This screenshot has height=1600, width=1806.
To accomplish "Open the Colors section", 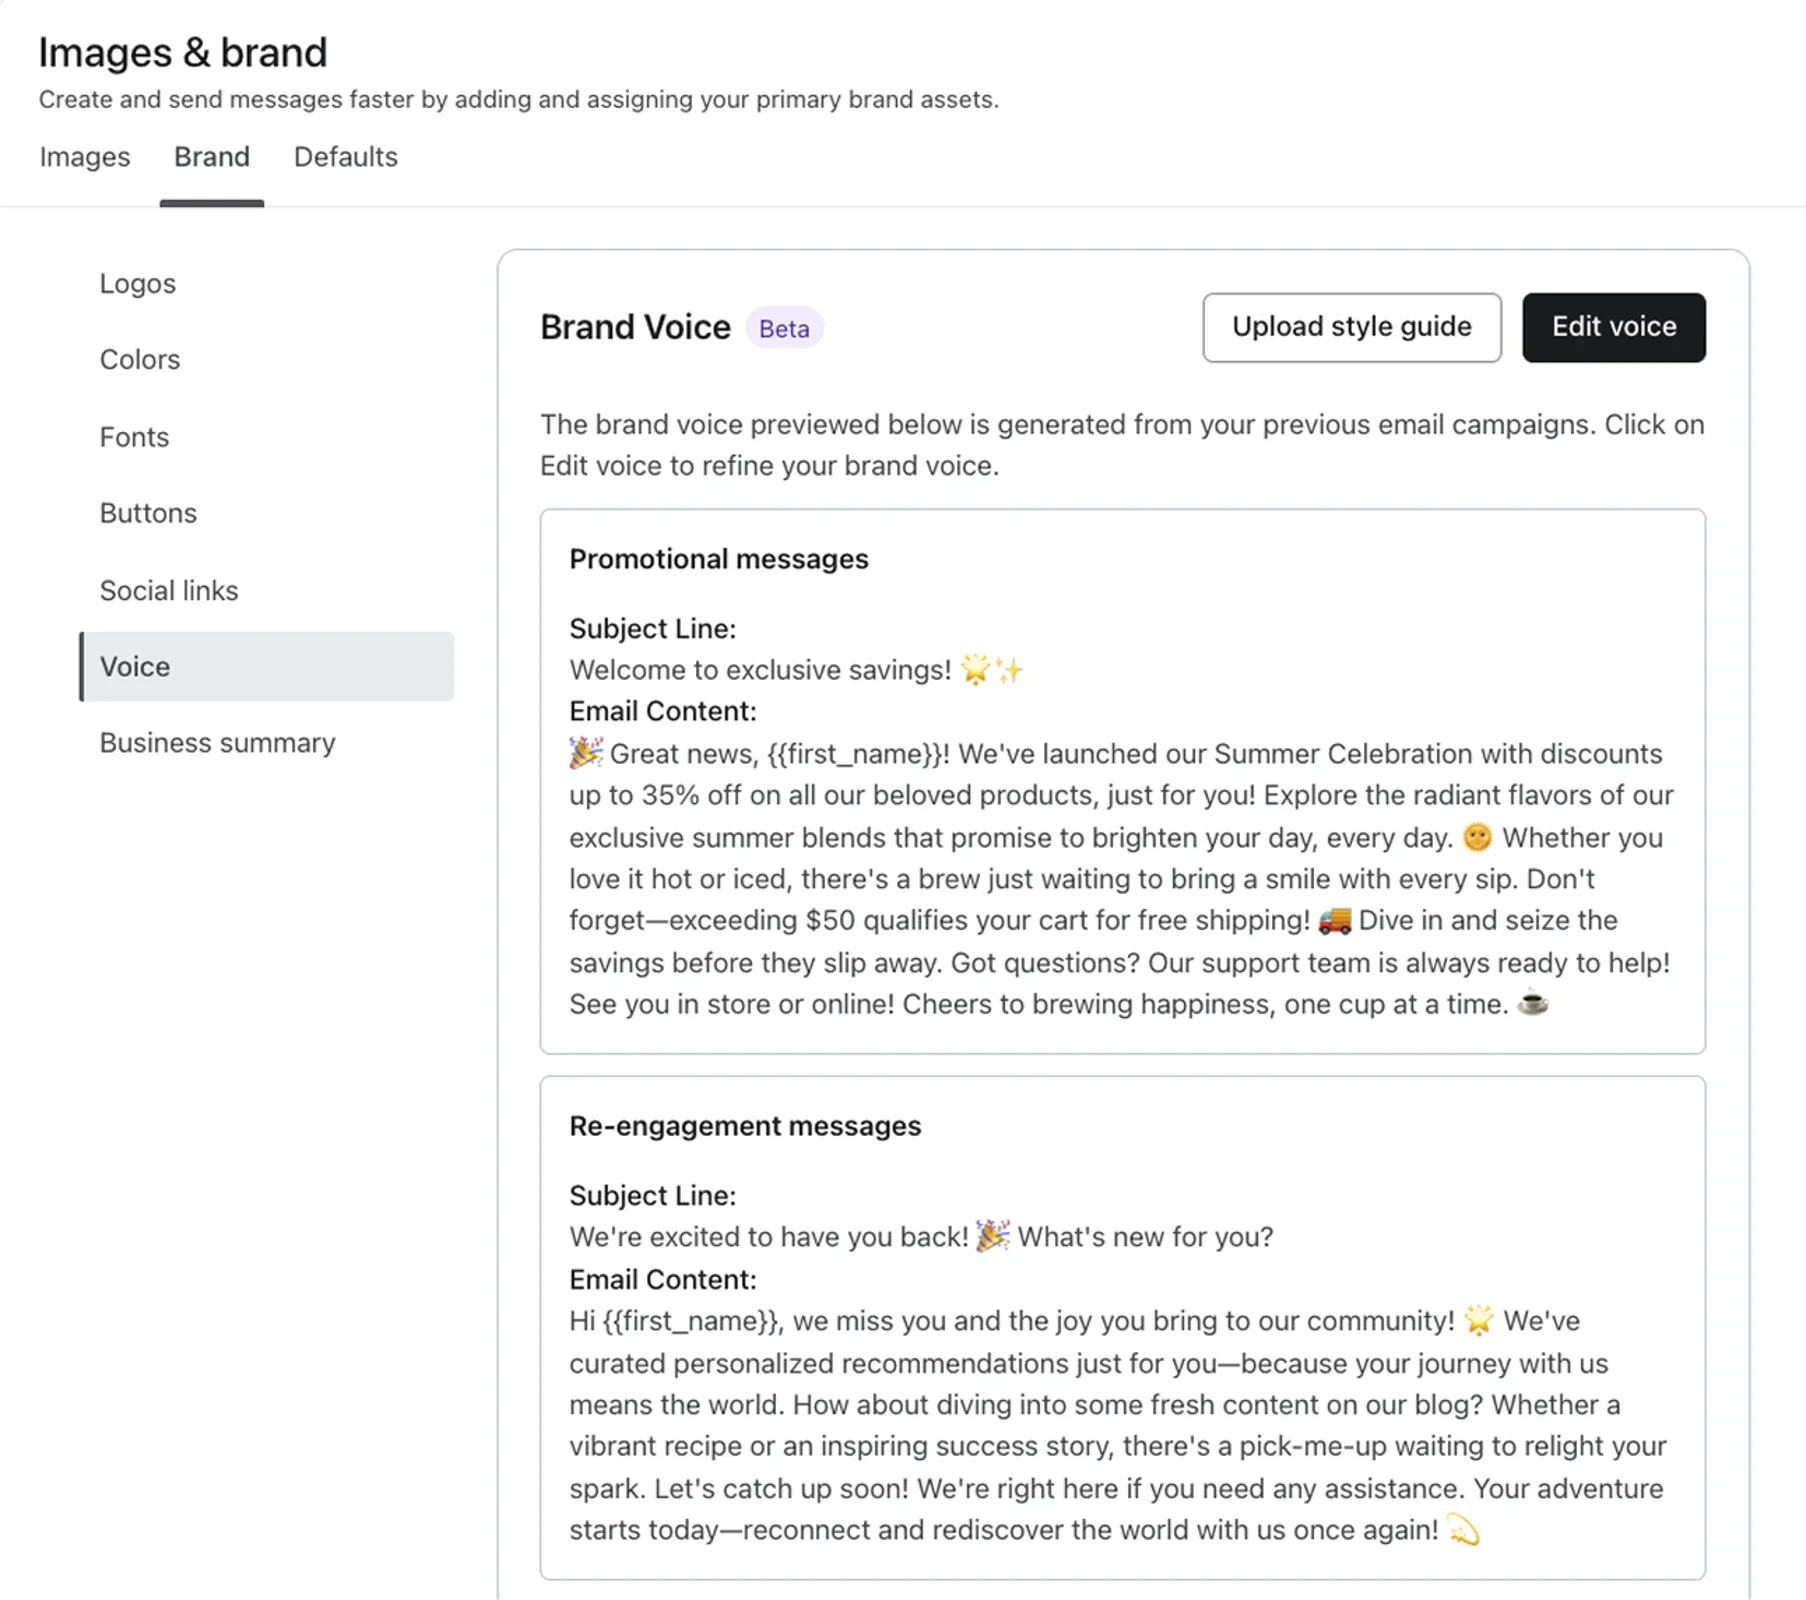I will [140, 359].
